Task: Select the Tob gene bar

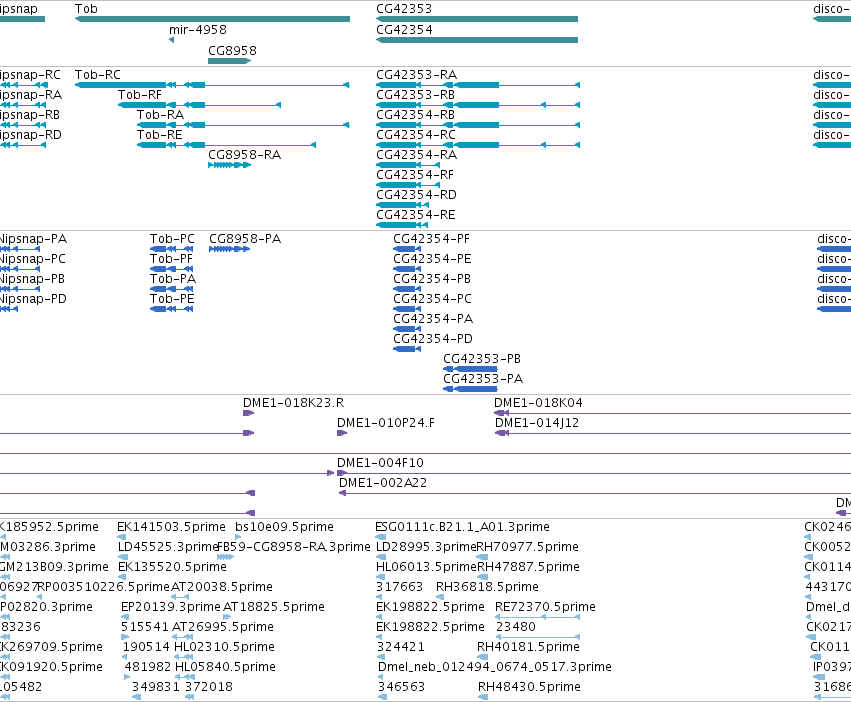Action: [212, 19]
